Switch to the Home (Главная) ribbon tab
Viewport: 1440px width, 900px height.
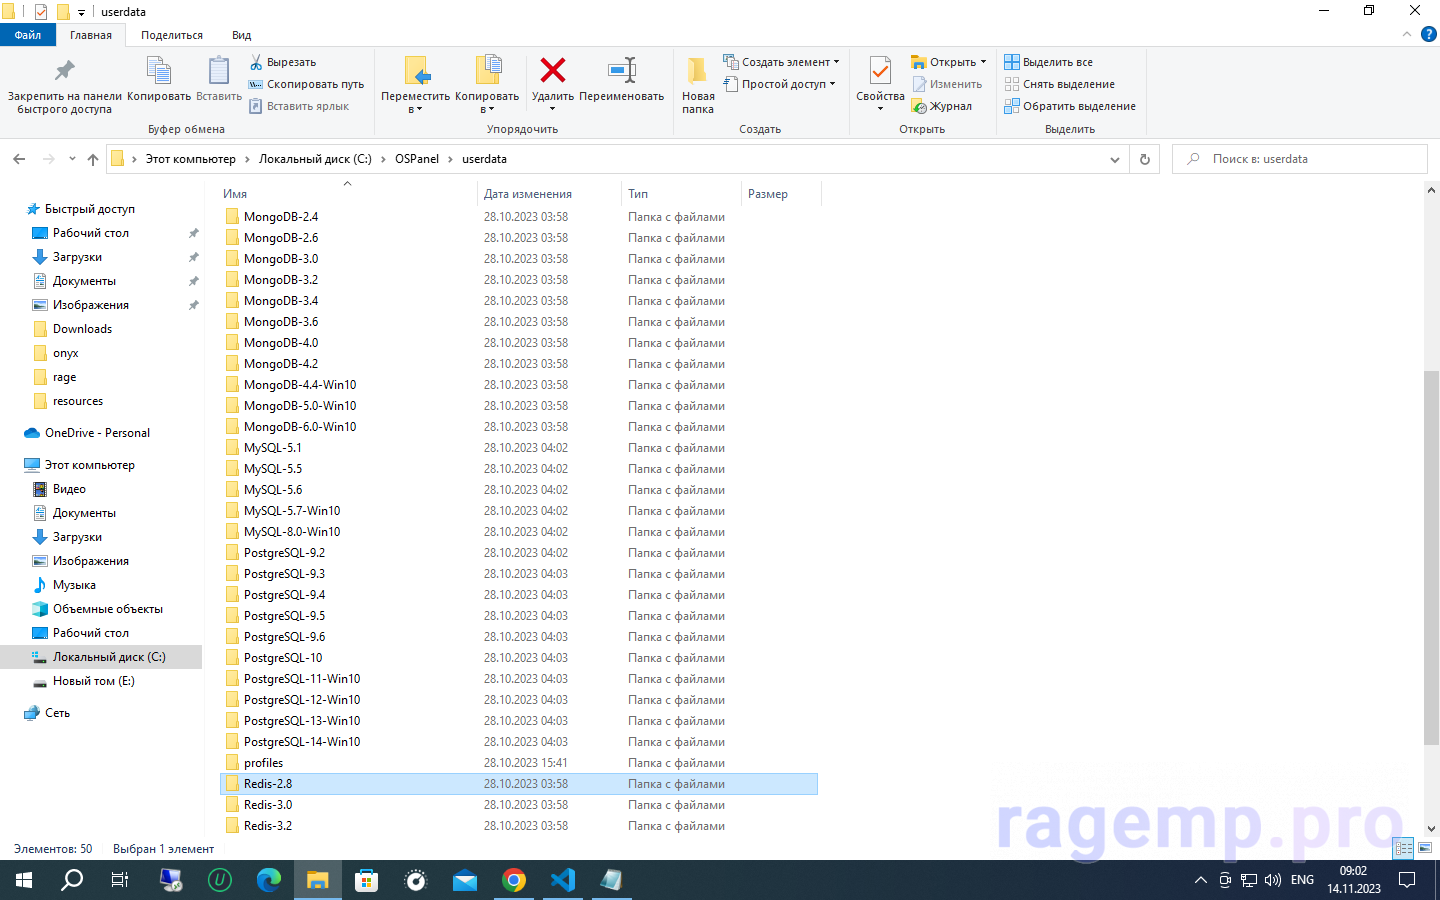click(x=91, y=35)
